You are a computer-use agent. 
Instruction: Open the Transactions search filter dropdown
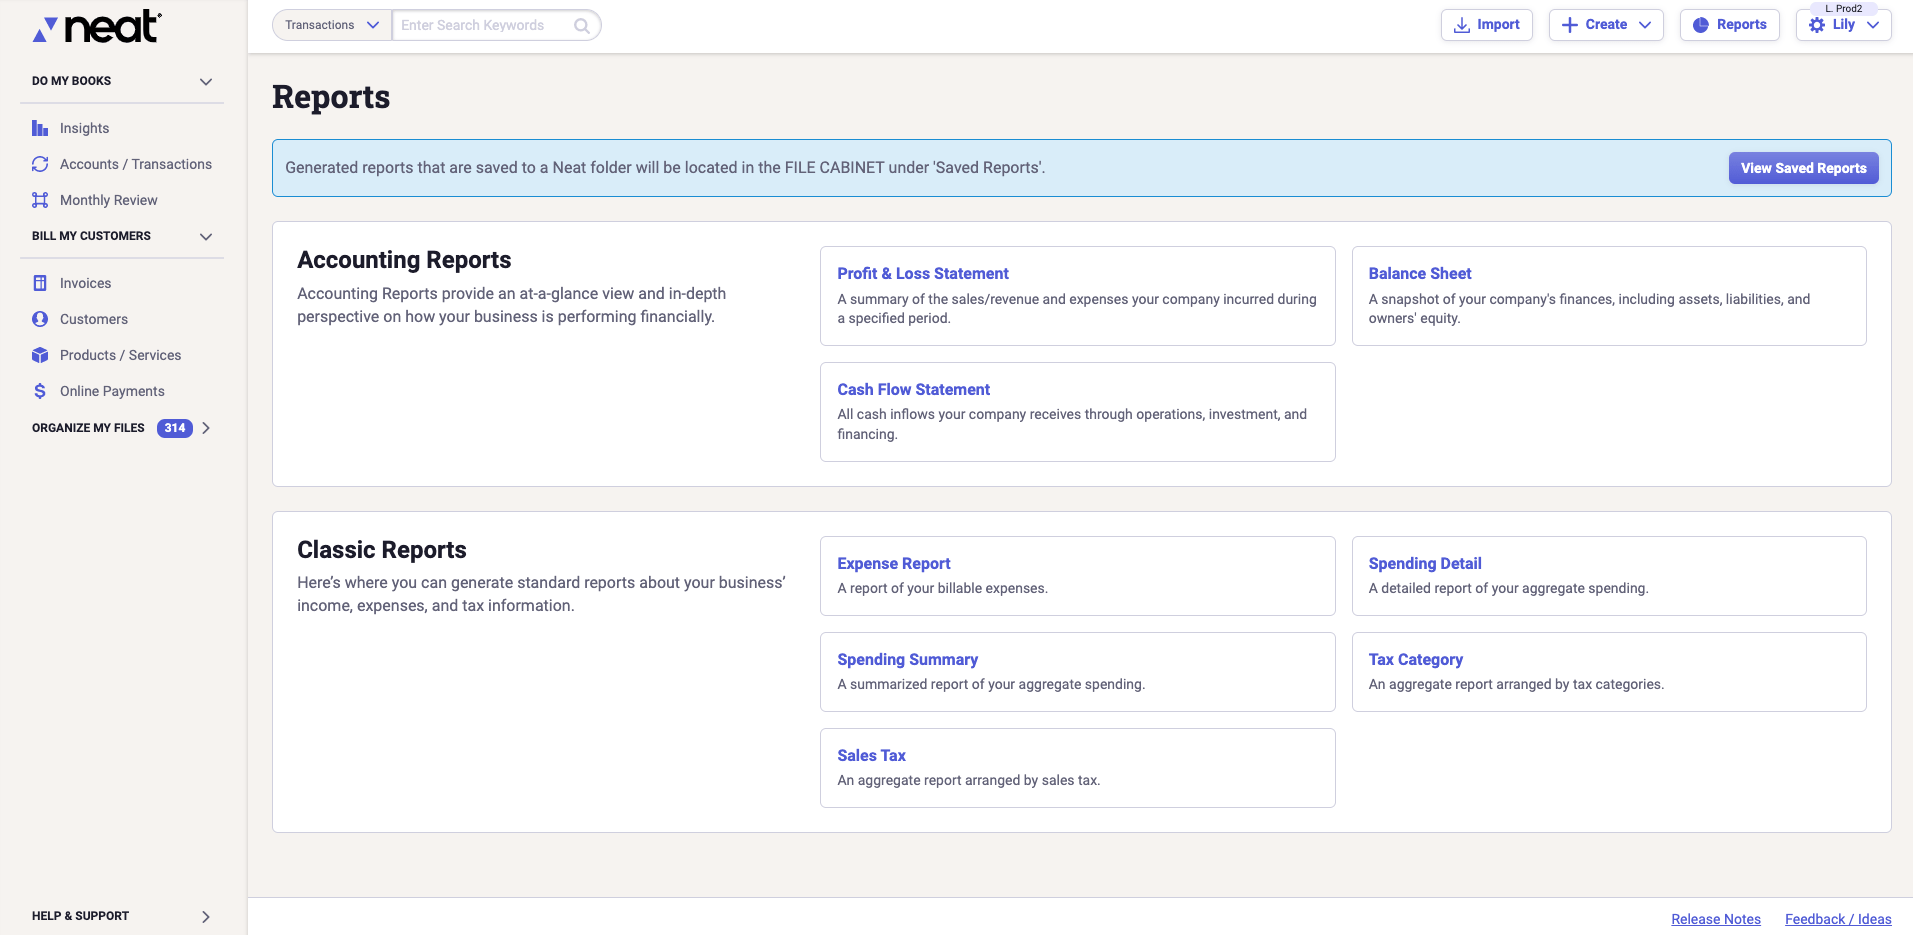point(331,25)
